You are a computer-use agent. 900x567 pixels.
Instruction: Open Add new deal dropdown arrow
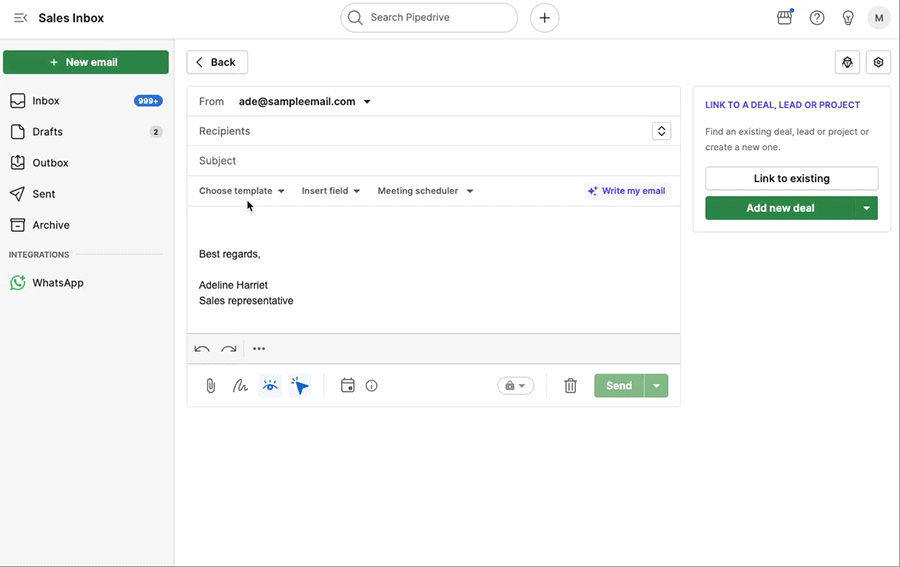click(867, 208)
